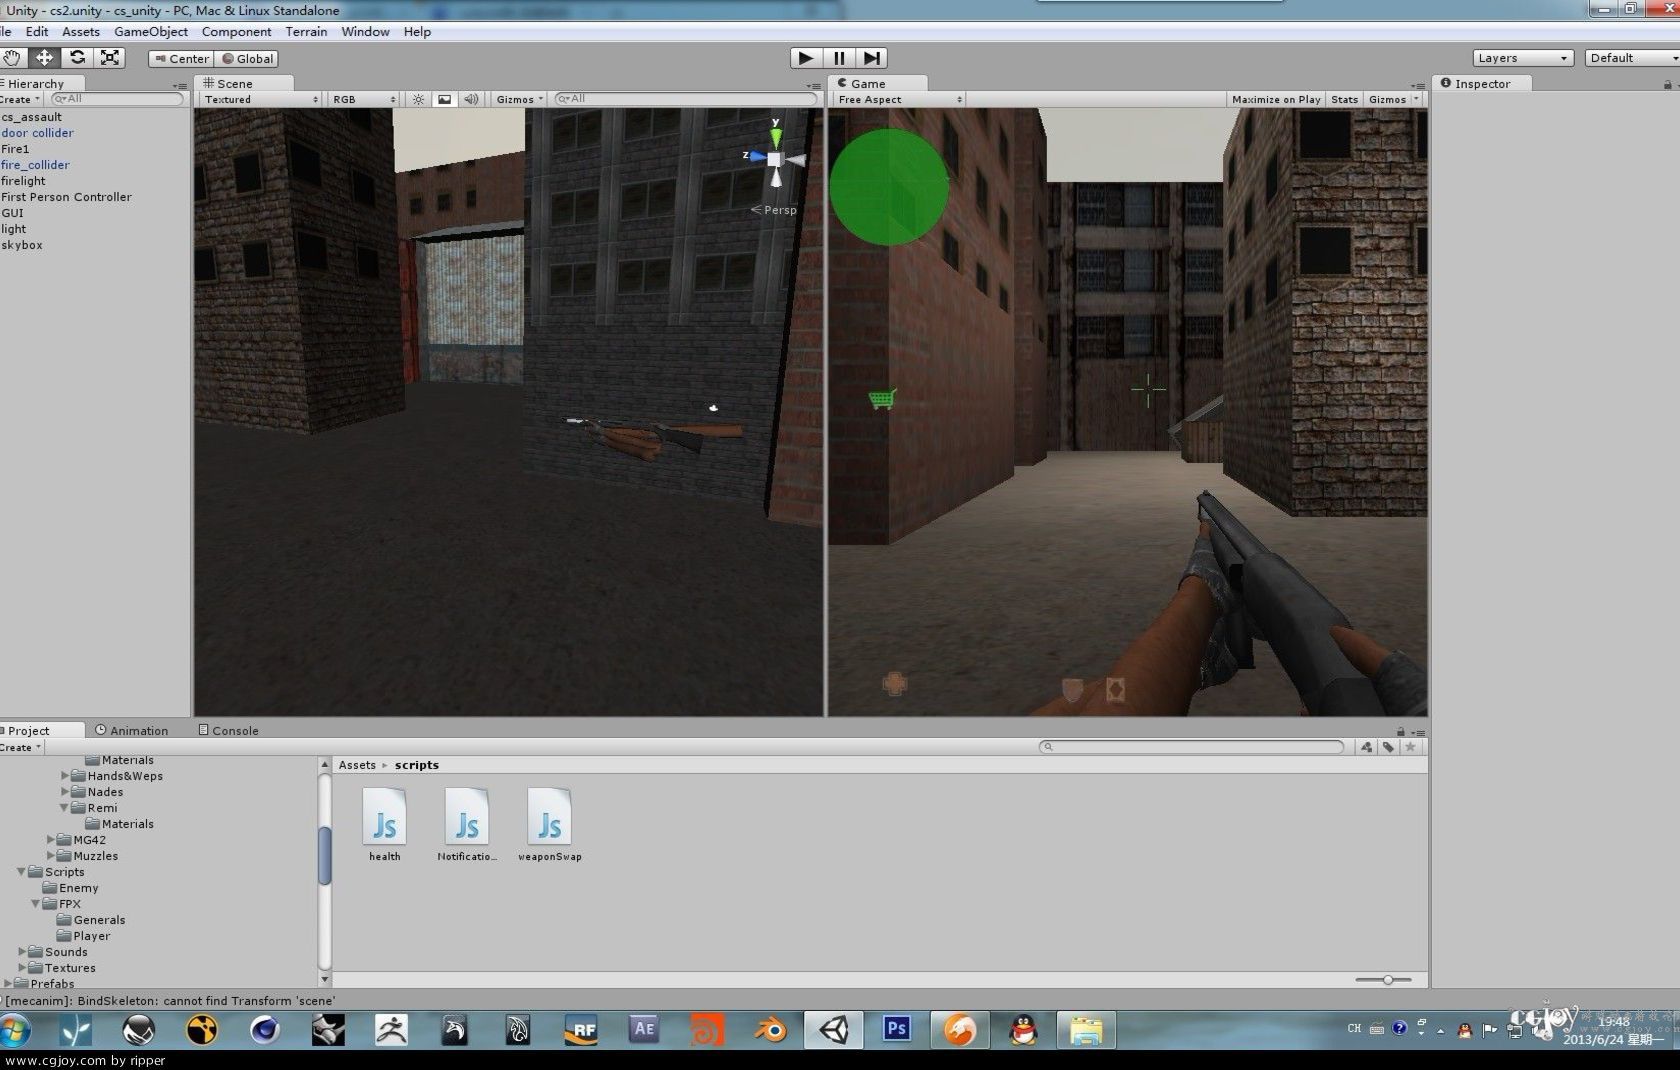
Task: Toggle scene audio button
Action: point(471,99)
